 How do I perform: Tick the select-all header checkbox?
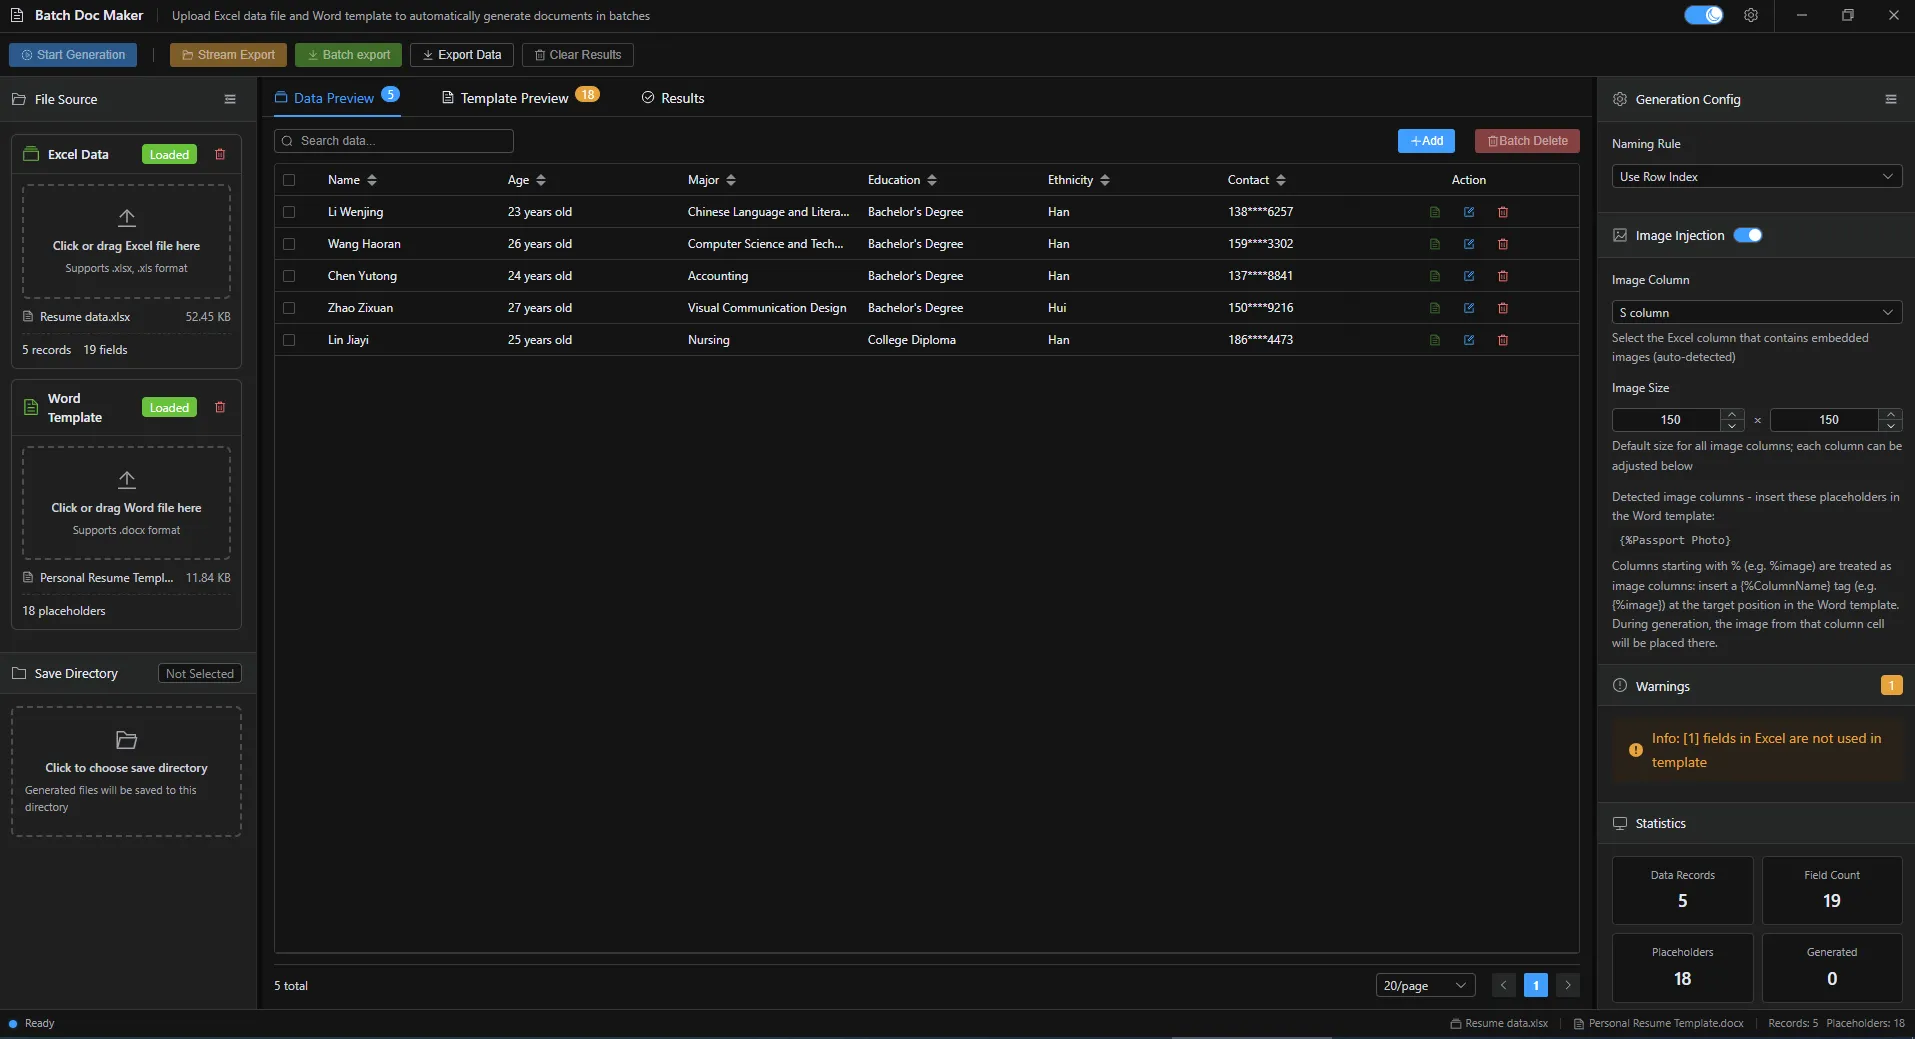point(289,180)
